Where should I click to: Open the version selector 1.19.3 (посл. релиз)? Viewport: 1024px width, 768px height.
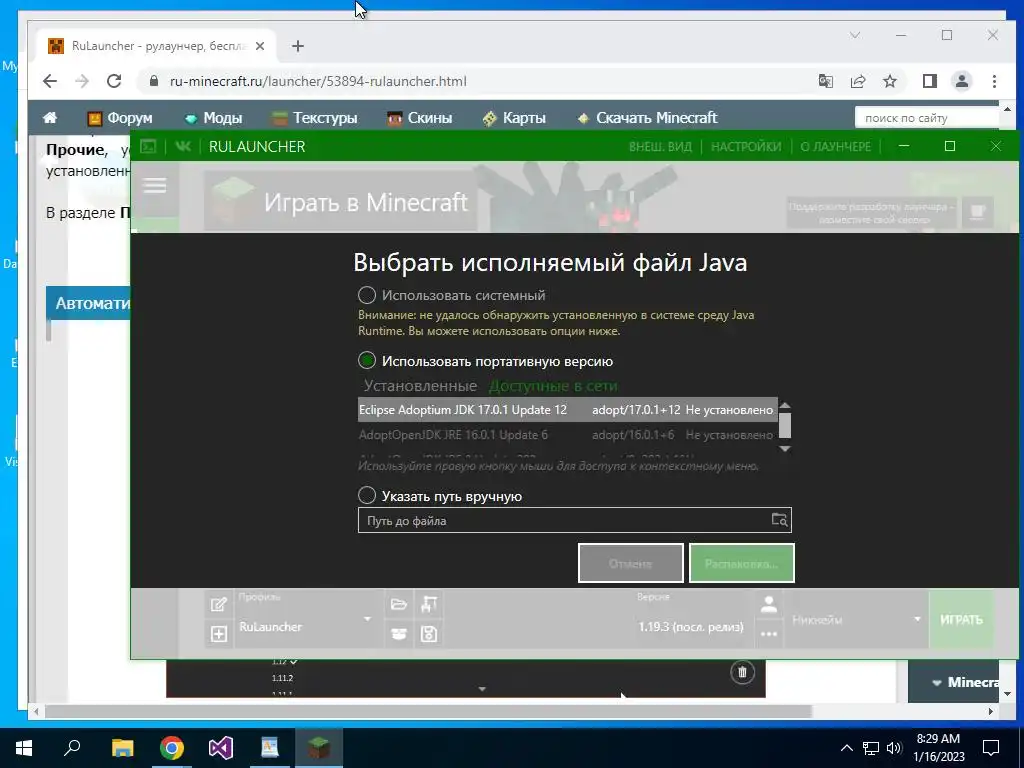[x=690, y=627]
